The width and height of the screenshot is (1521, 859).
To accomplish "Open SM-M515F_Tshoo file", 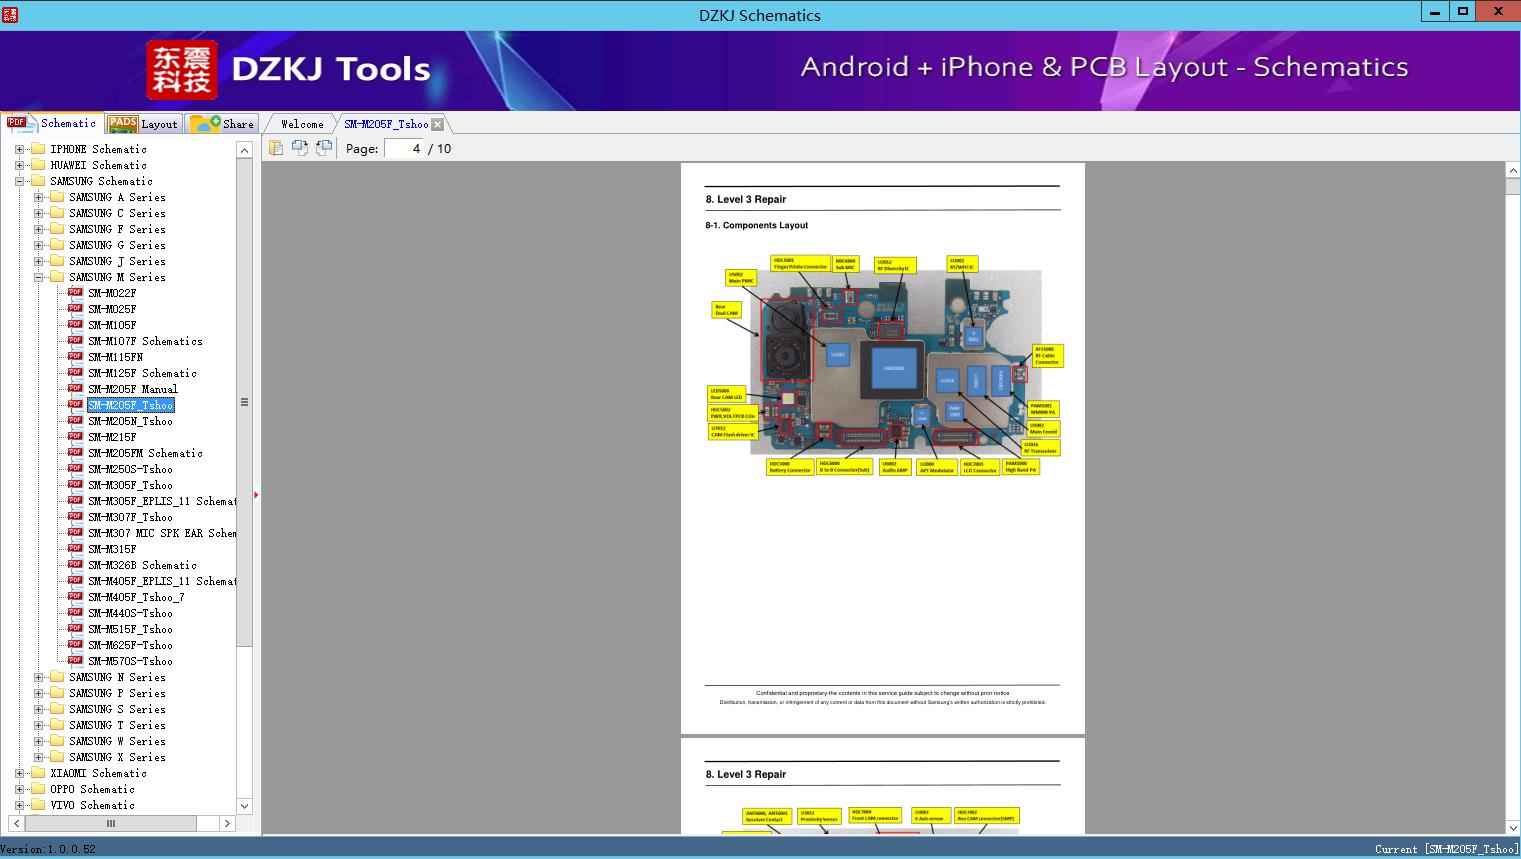I will coord(130,629).
